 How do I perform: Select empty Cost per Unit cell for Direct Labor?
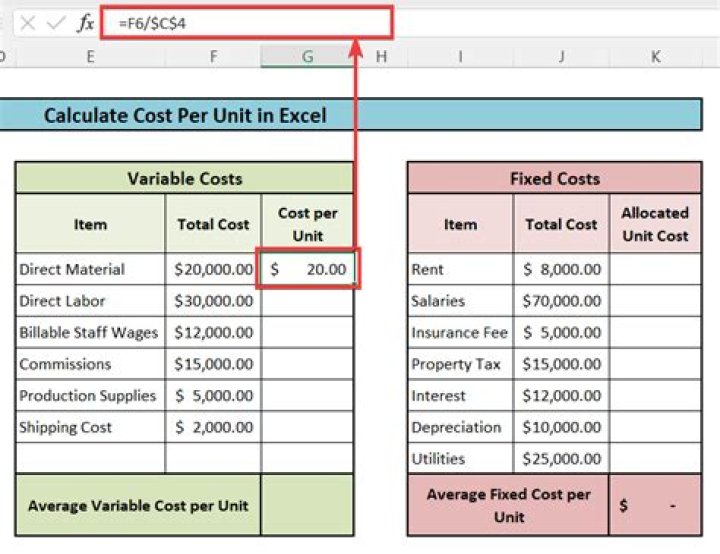(308, 301)
